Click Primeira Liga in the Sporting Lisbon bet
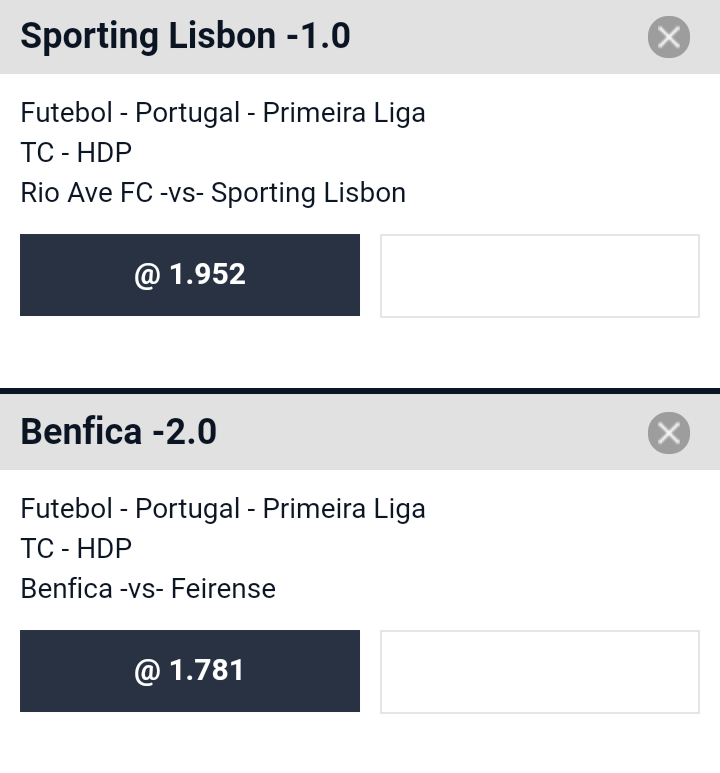 (344, 113)
